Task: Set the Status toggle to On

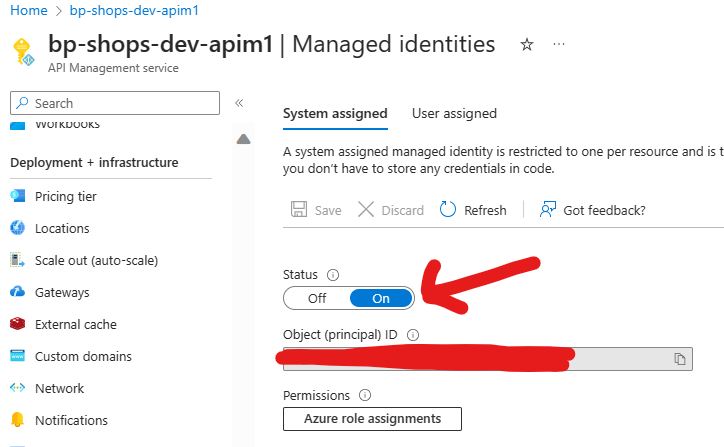Action: click(x=381, y=298)
